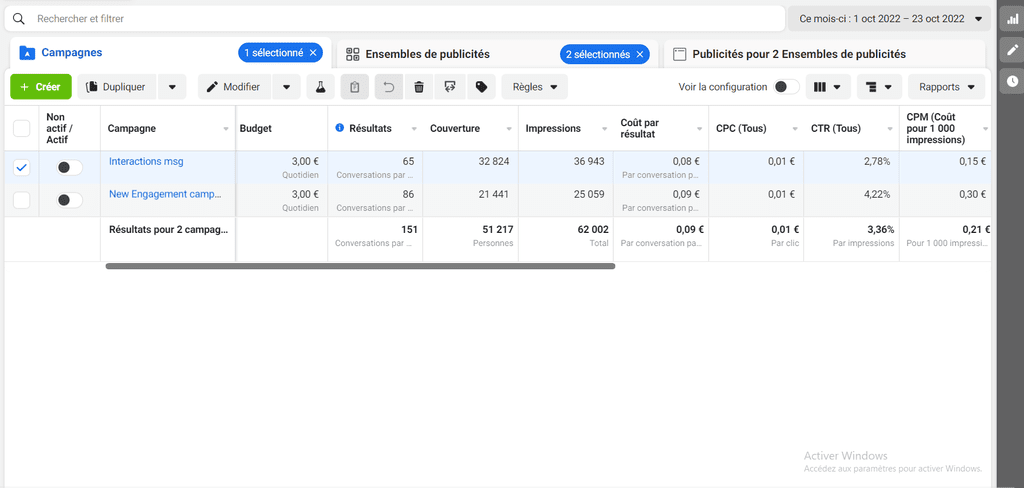The width and height of the screenshot is (1024, 488).
Task: Open the Campagne column sort arrow
Action: pos(226,129)
